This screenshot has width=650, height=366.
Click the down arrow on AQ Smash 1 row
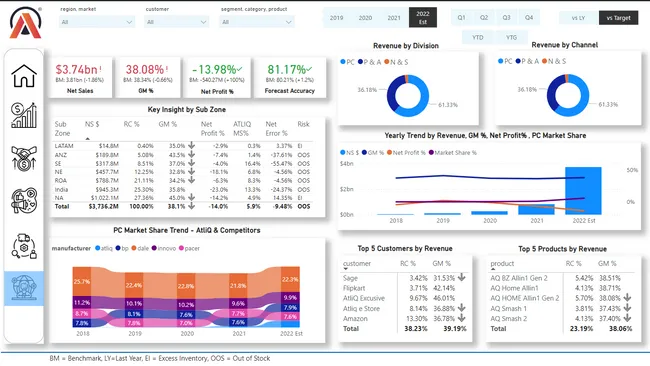[627, 308]
